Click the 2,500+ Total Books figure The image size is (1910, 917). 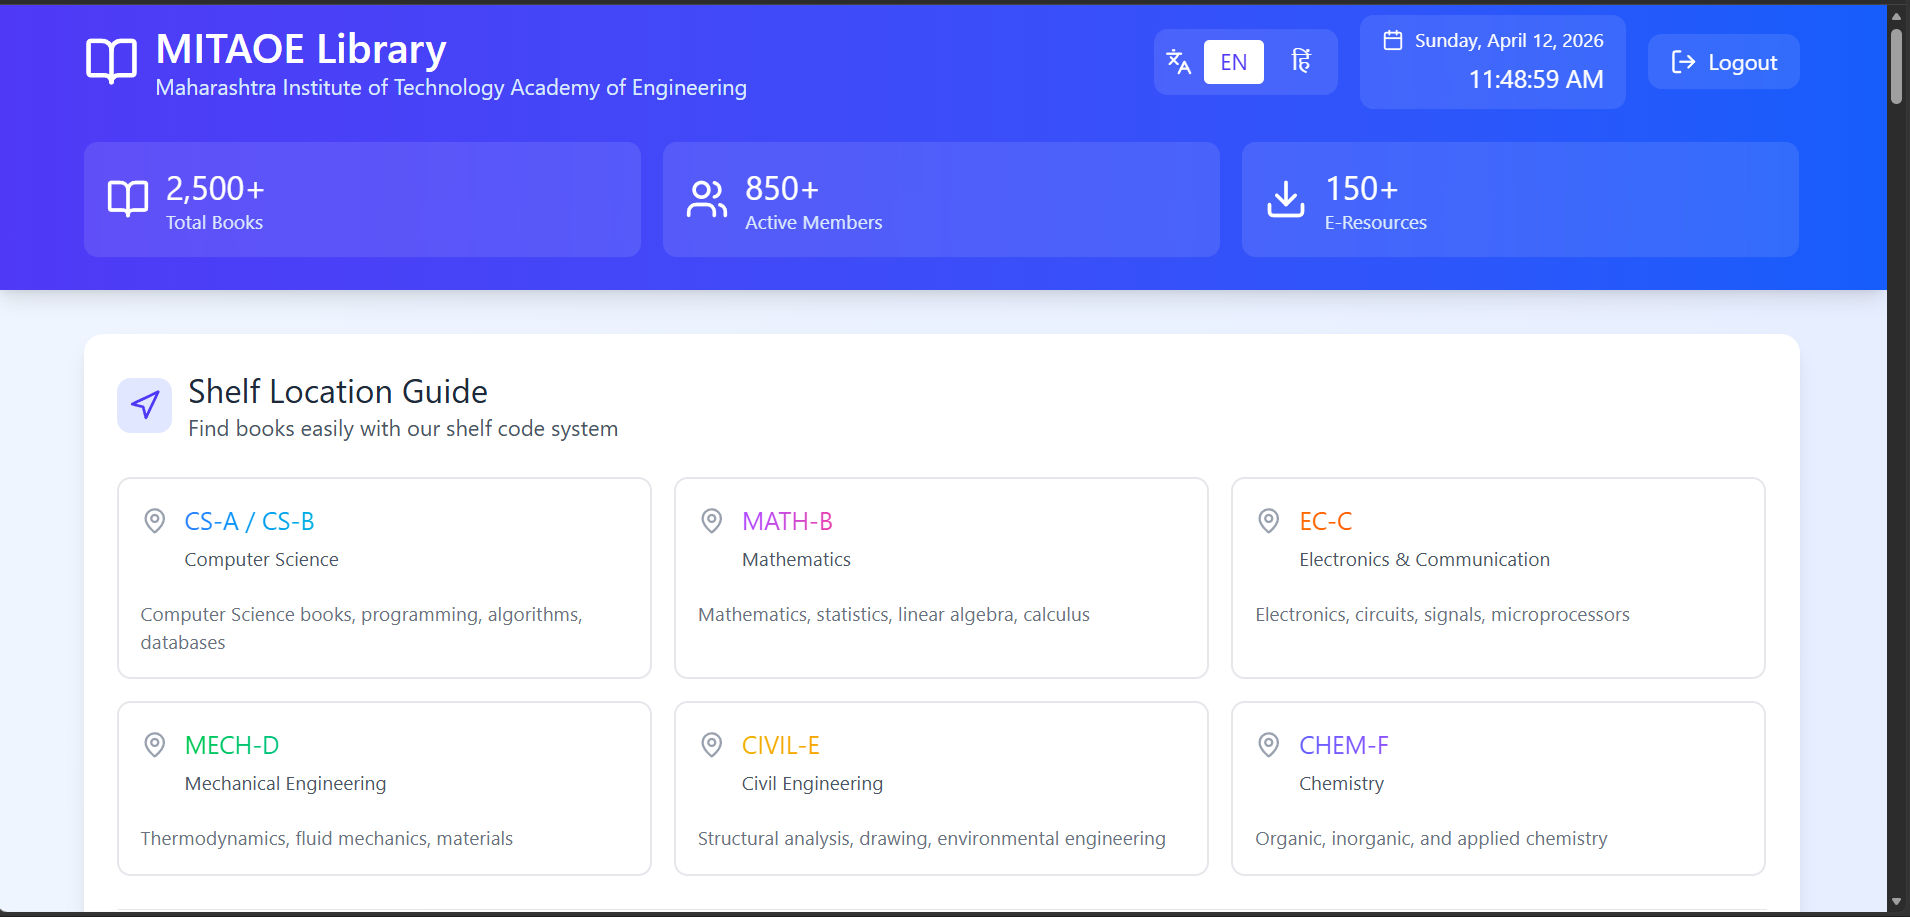tap(215, 188)
